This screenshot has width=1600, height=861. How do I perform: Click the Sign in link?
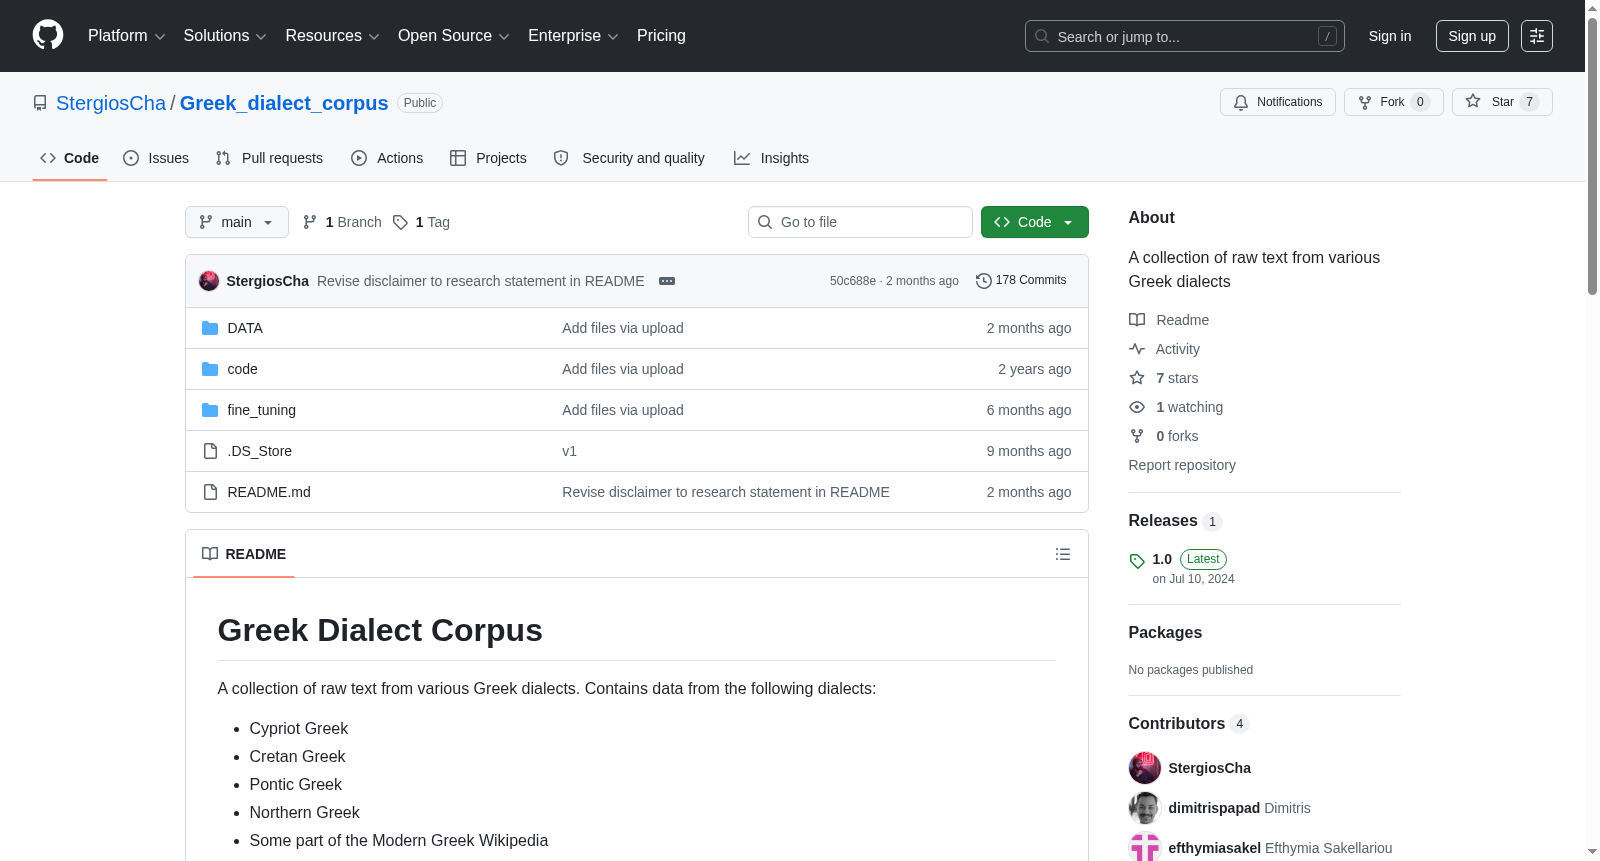coord(1390,36)
